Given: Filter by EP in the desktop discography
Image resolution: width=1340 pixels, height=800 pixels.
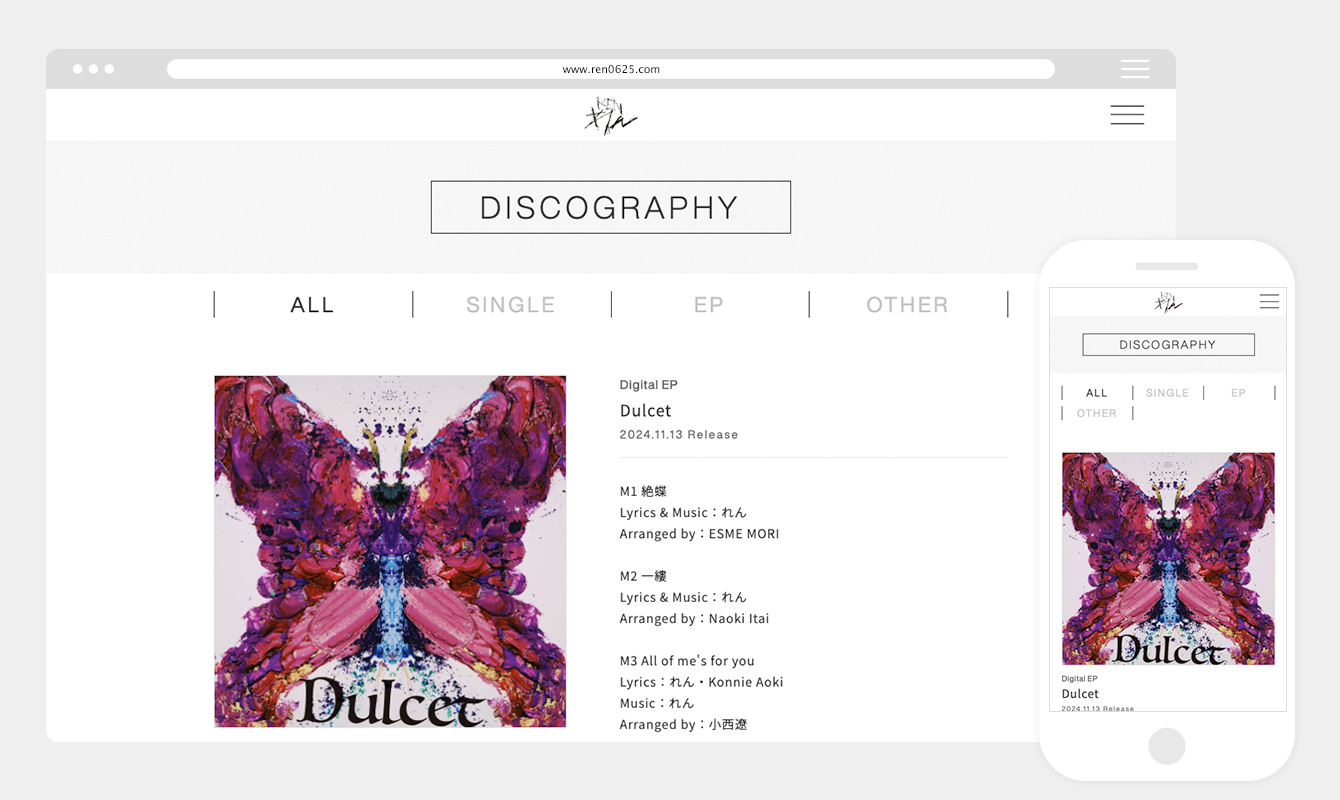Looking at the screenshot, I should point(709,305).
